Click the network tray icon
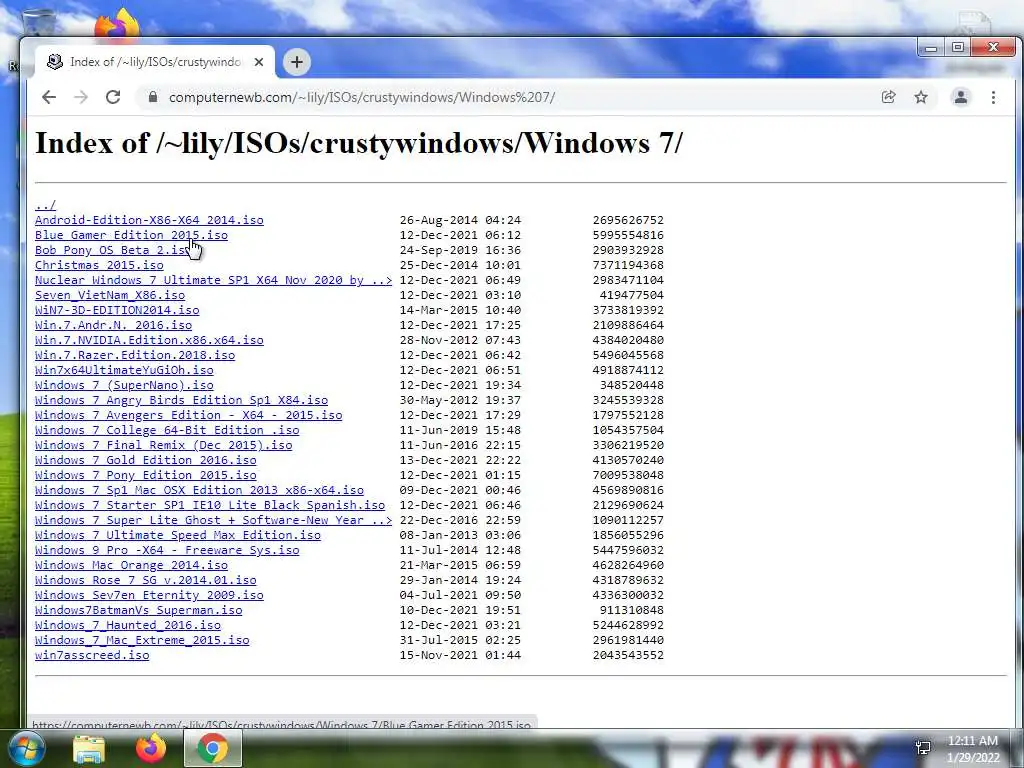 (923, 748)
